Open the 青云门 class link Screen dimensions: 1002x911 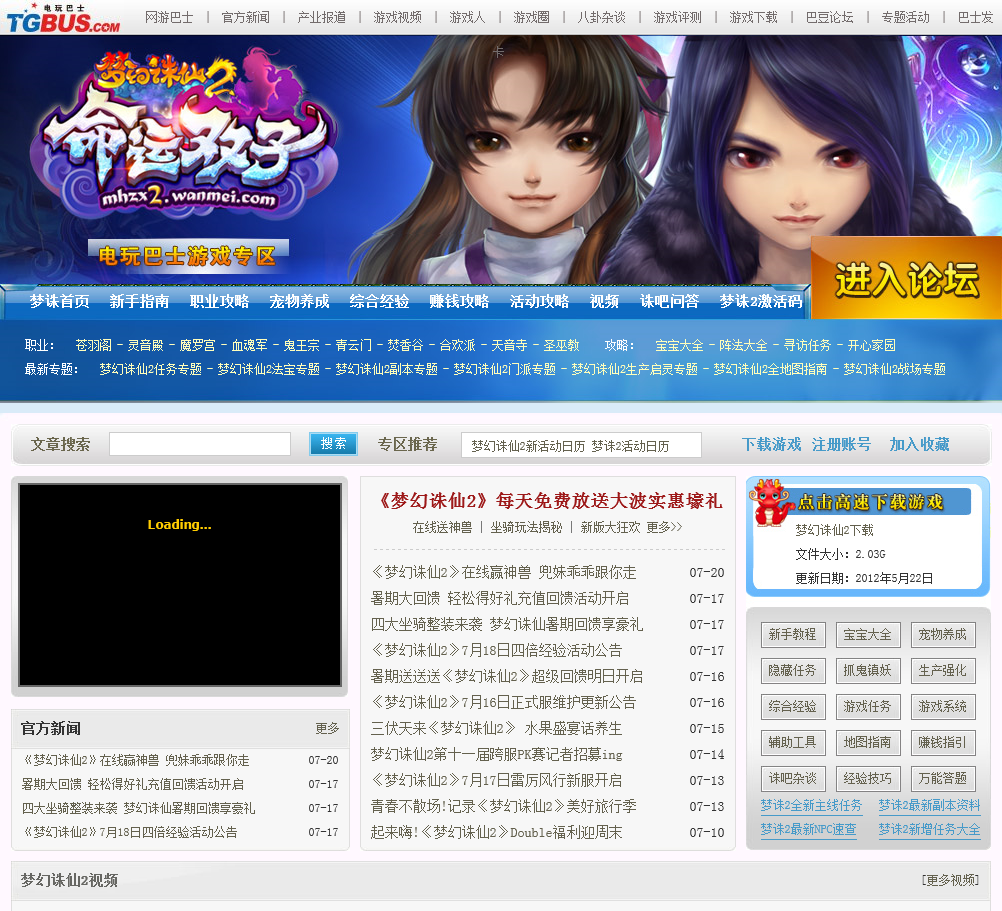point(353,345)
